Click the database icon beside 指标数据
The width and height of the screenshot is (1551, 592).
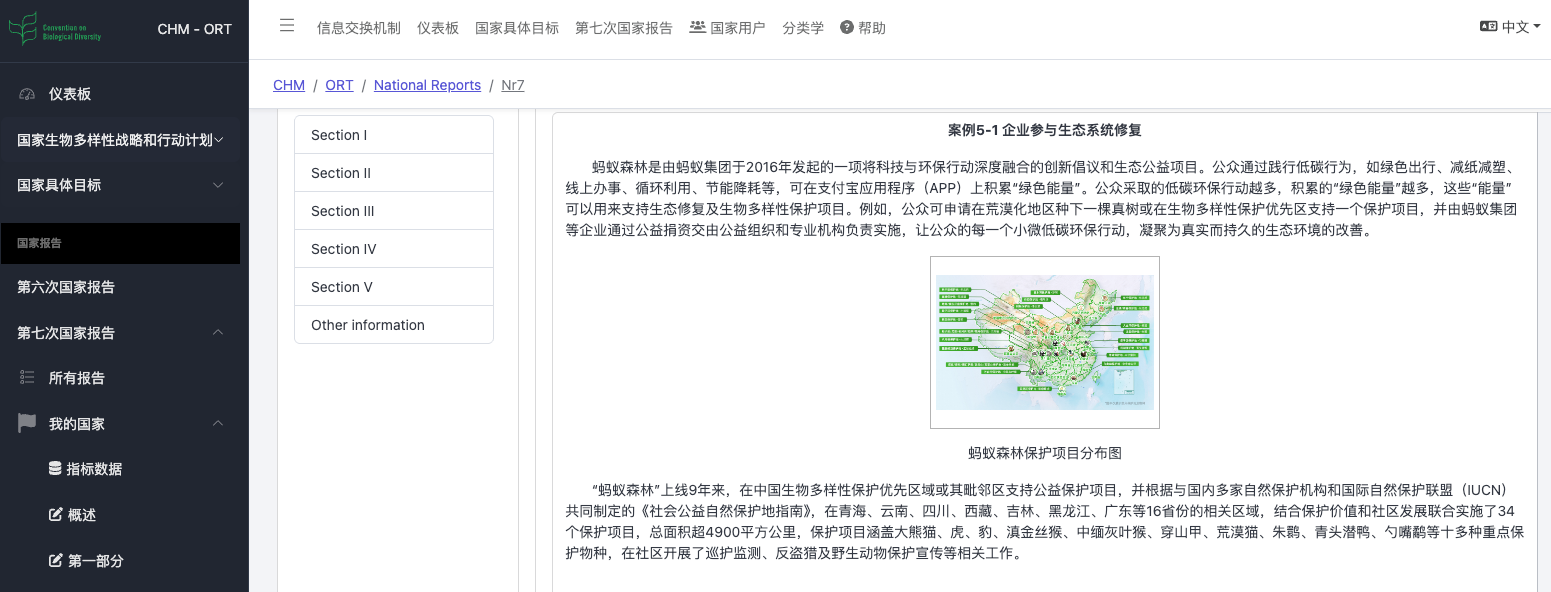pyautogui.click(x=55, y=469)
